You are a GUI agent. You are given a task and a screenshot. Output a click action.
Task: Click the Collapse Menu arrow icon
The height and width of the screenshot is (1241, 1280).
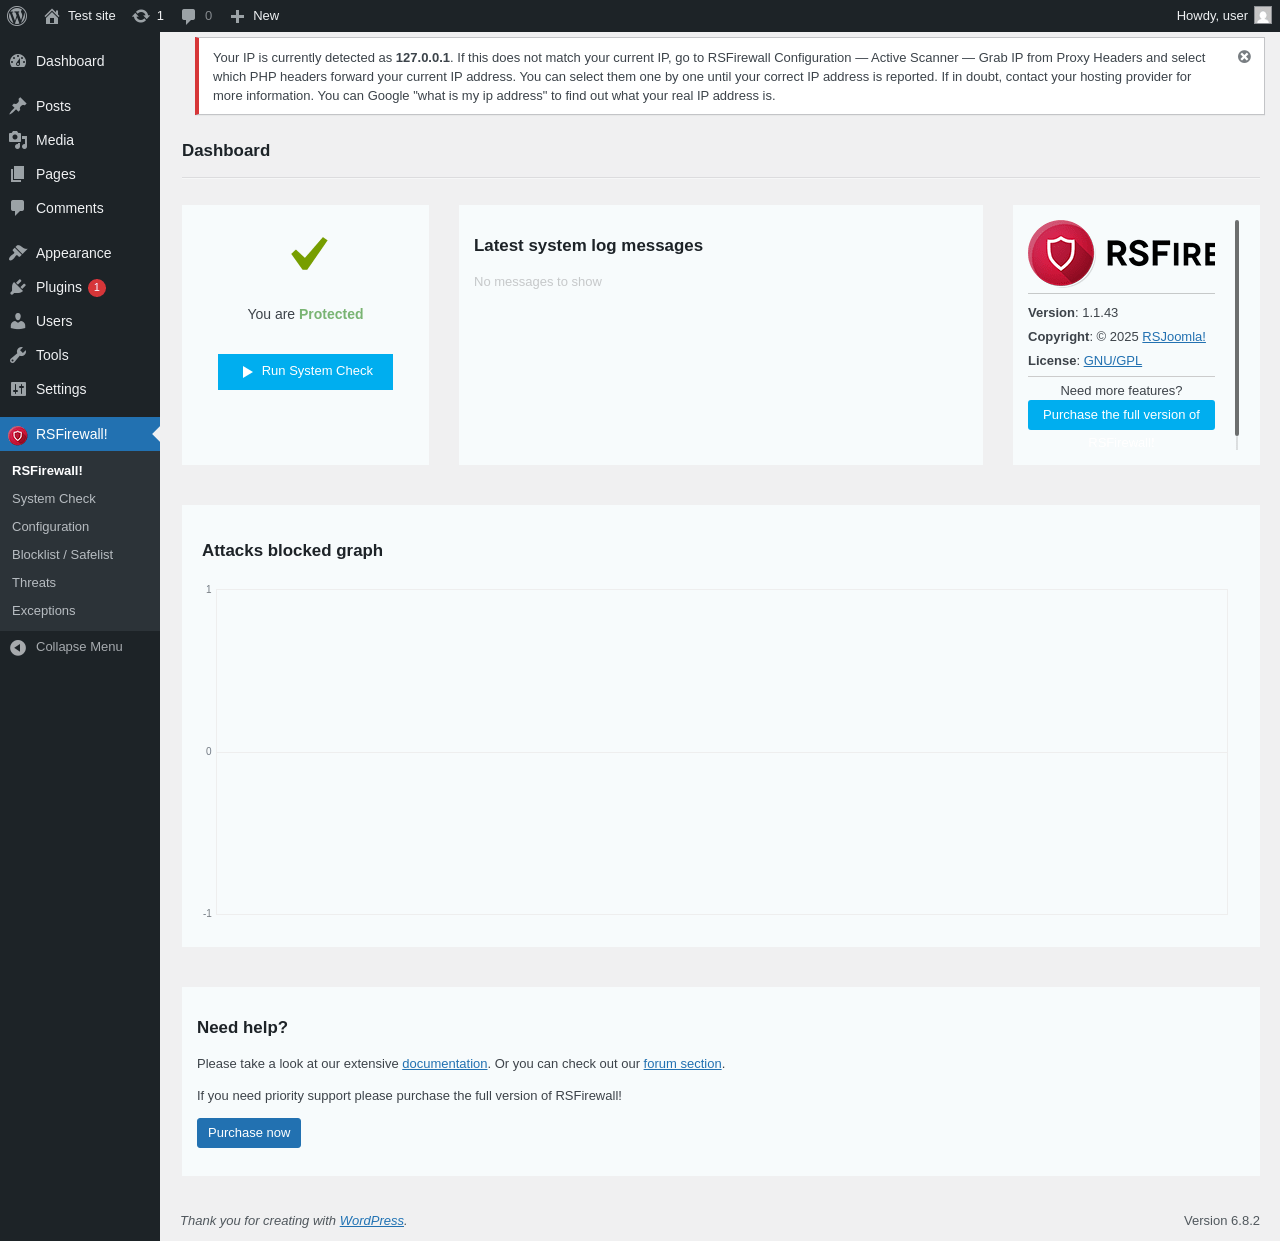(18, 648)
